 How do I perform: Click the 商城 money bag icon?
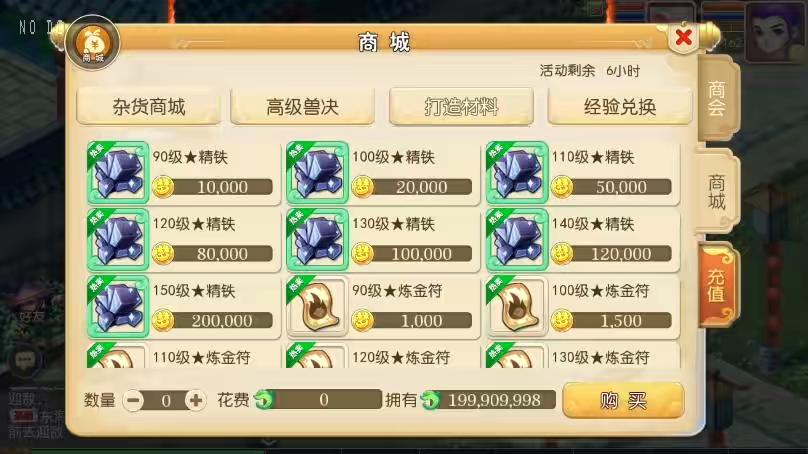[x=93, y=43]
